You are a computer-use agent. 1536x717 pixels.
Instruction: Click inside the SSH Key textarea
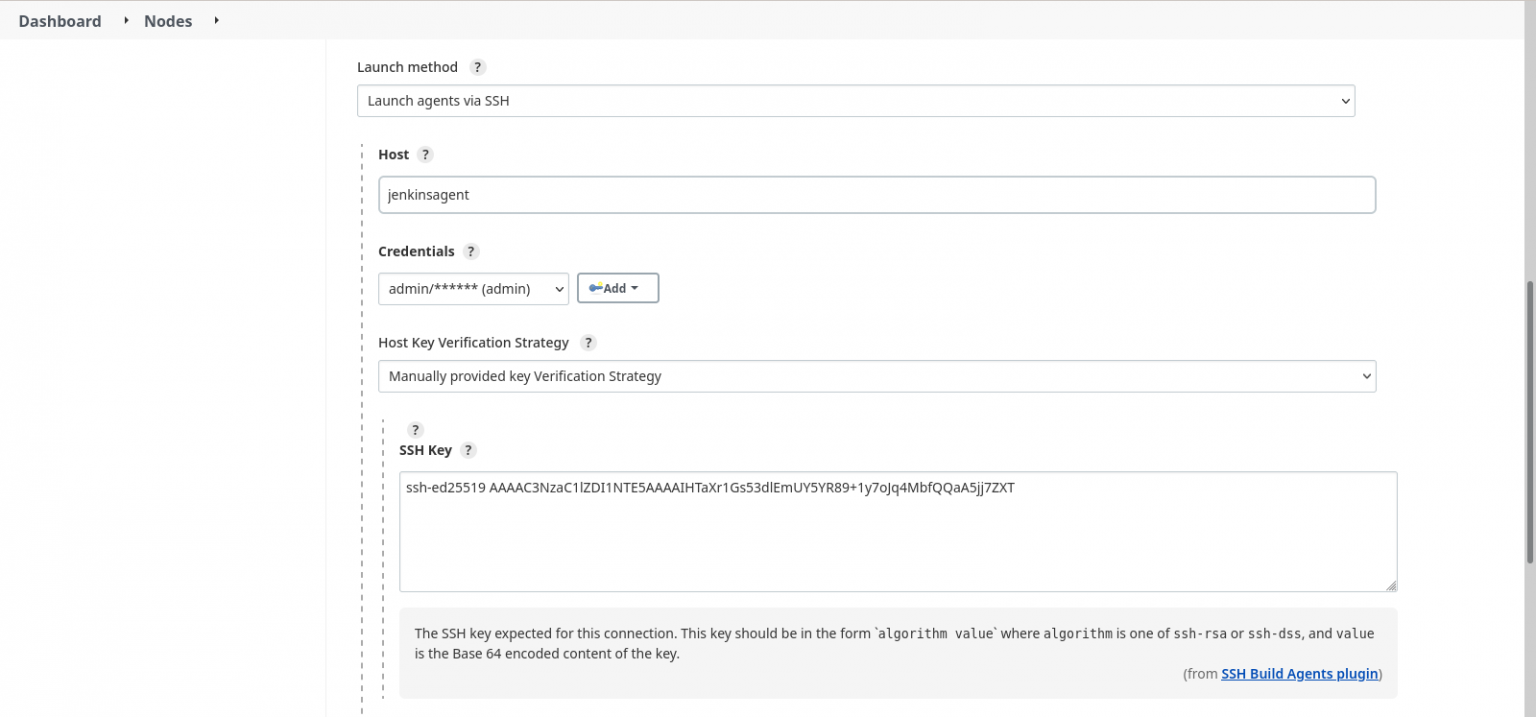click(898, 530)
